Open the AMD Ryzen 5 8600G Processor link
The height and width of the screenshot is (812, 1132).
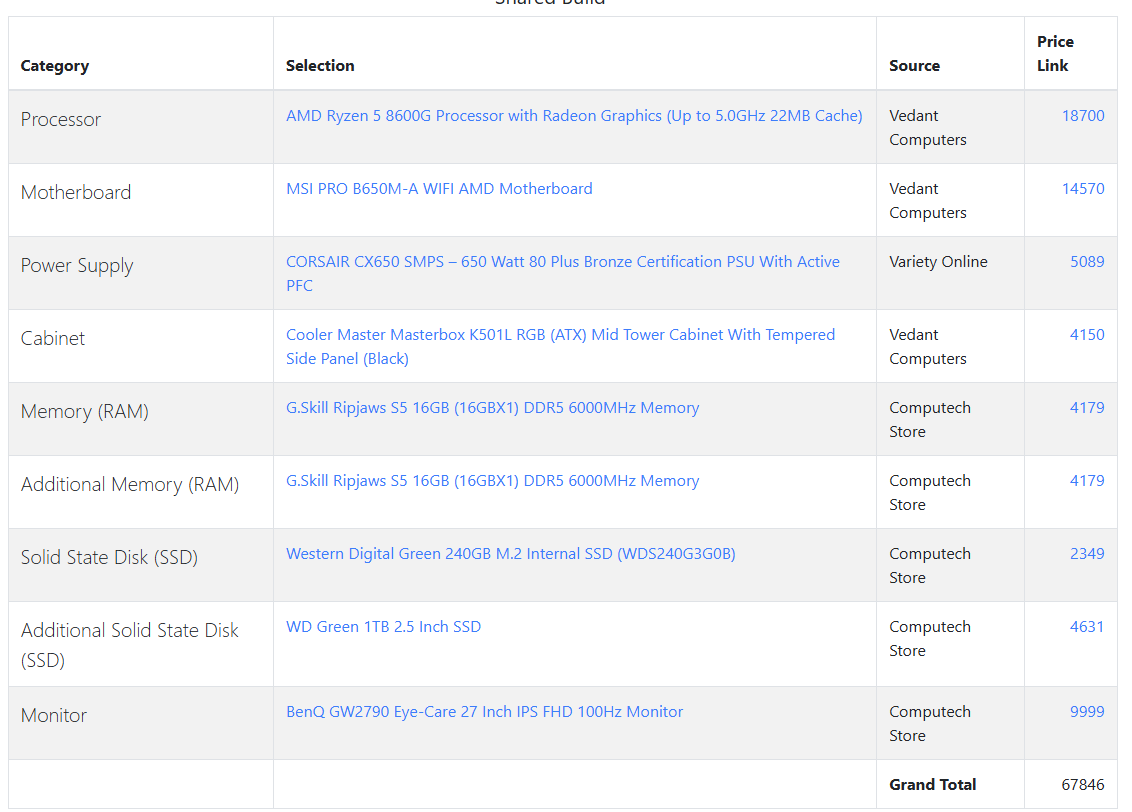pyautogui.click(x=574, y=115)
